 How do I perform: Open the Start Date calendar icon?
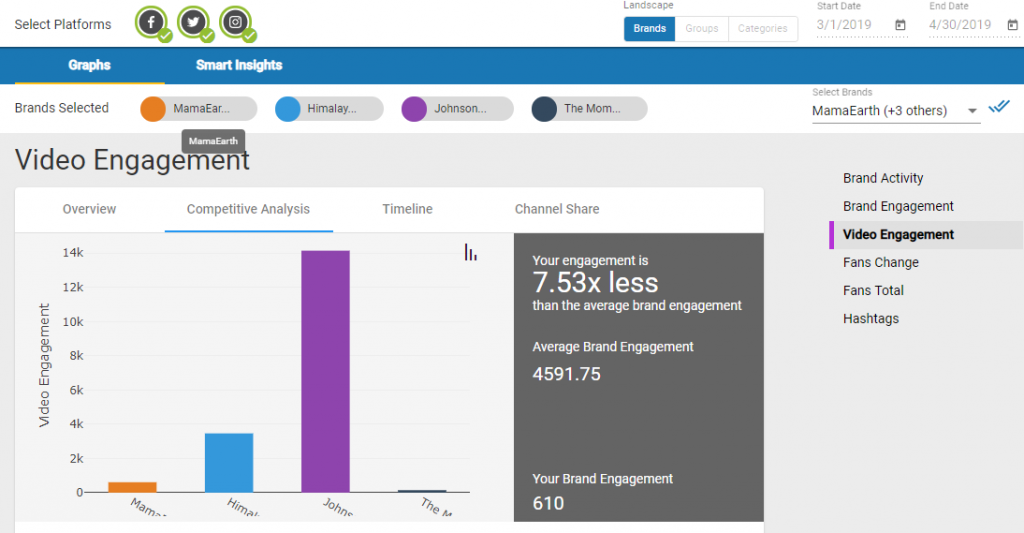[x=900, y=25]
